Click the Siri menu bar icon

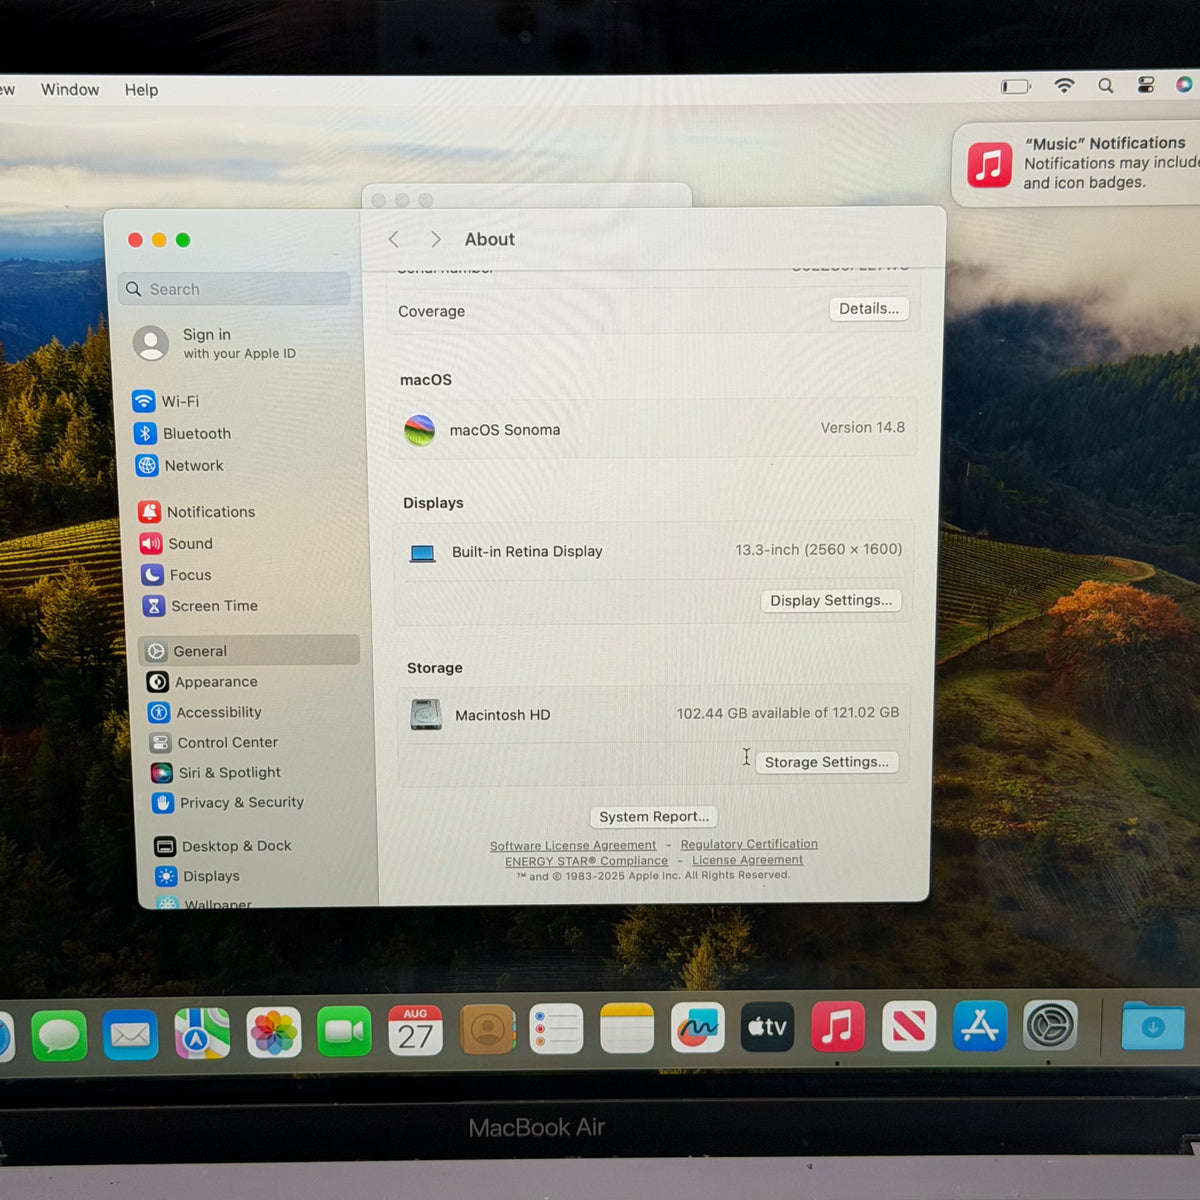(x=1184, y=85)
